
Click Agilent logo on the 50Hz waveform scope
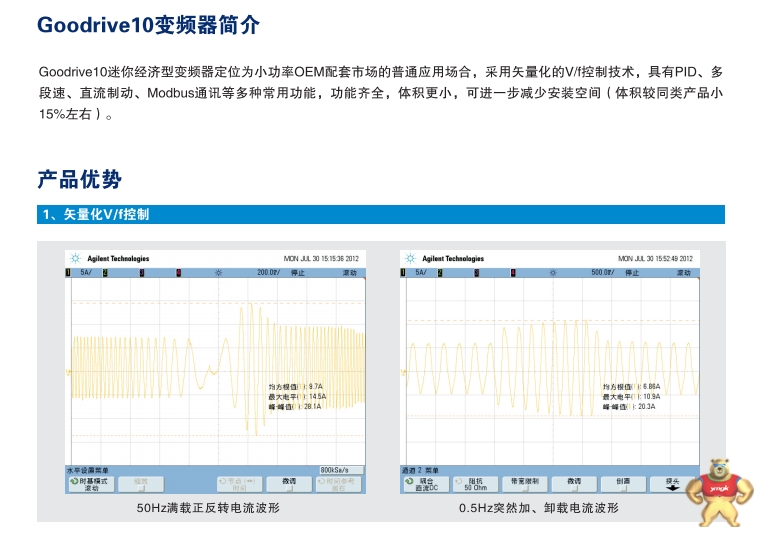[x=75, y=258]
